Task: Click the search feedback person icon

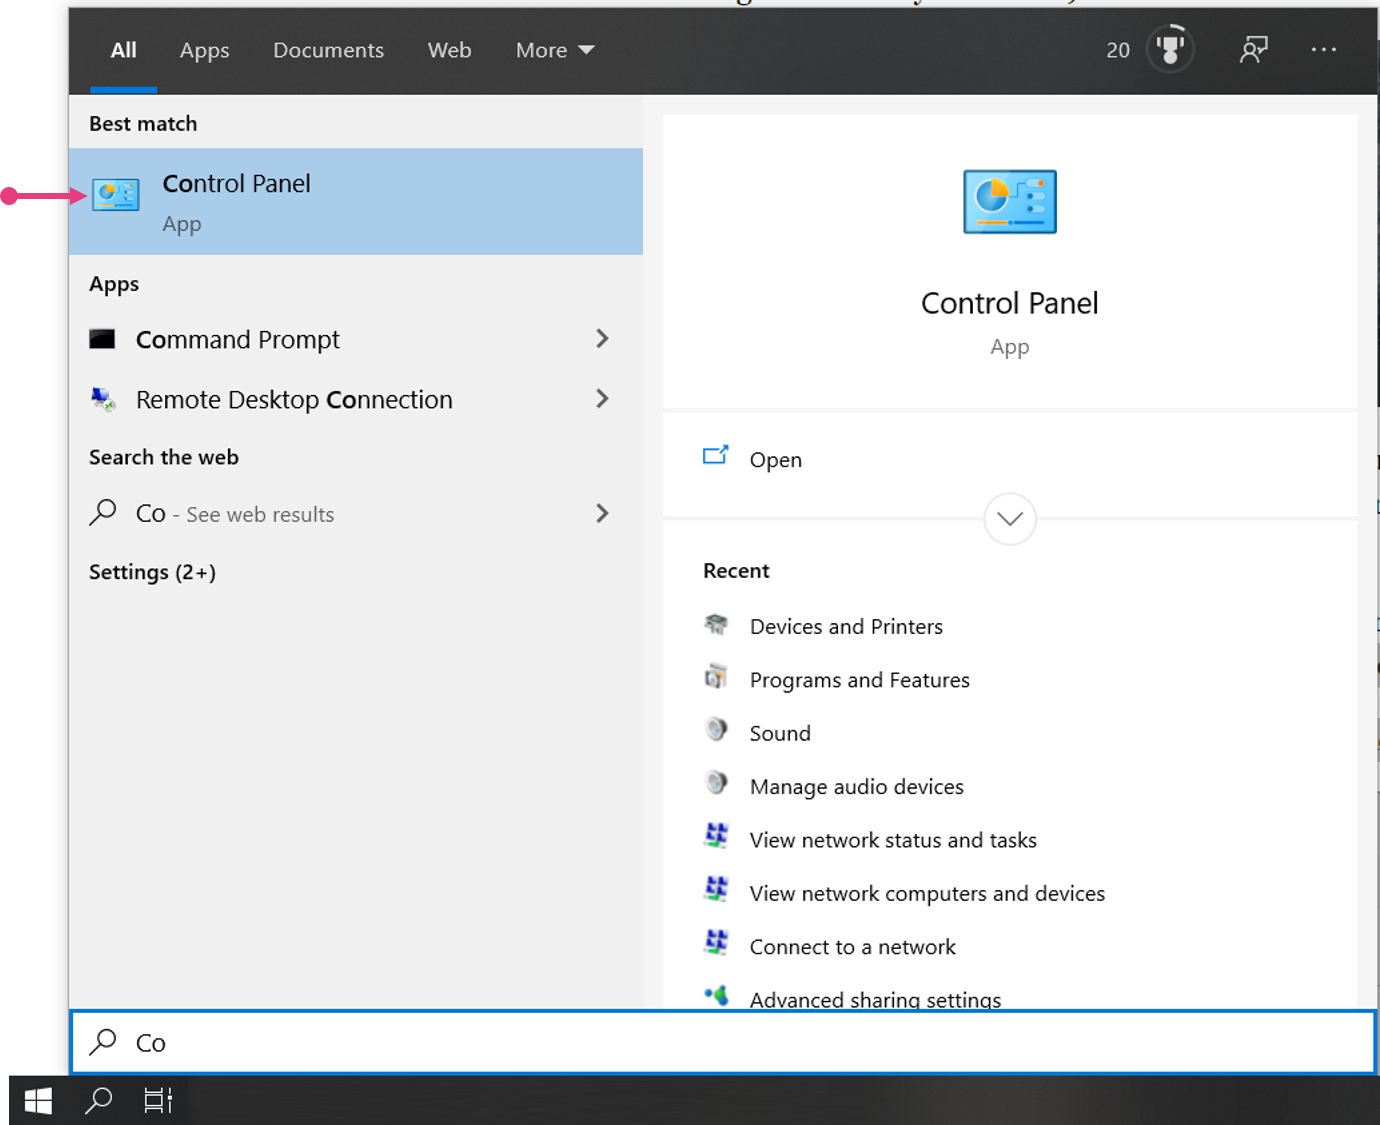Action: pyautogui.click(x=1253, y=49)
